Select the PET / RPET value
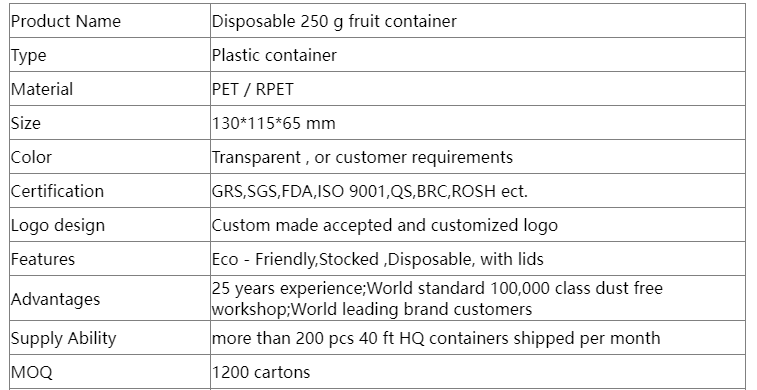757x390 pixels. [x=252, y=89]
